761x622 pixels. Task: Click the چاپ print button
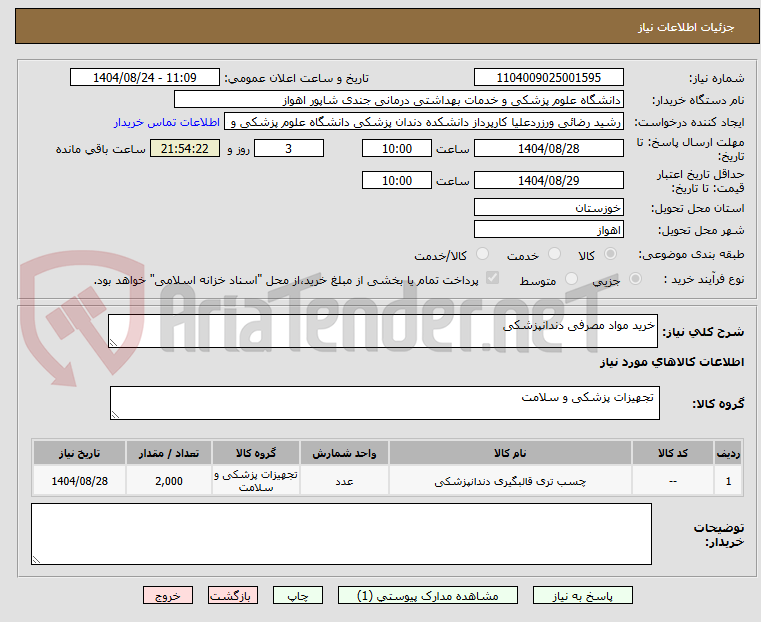tap(298, 595)
